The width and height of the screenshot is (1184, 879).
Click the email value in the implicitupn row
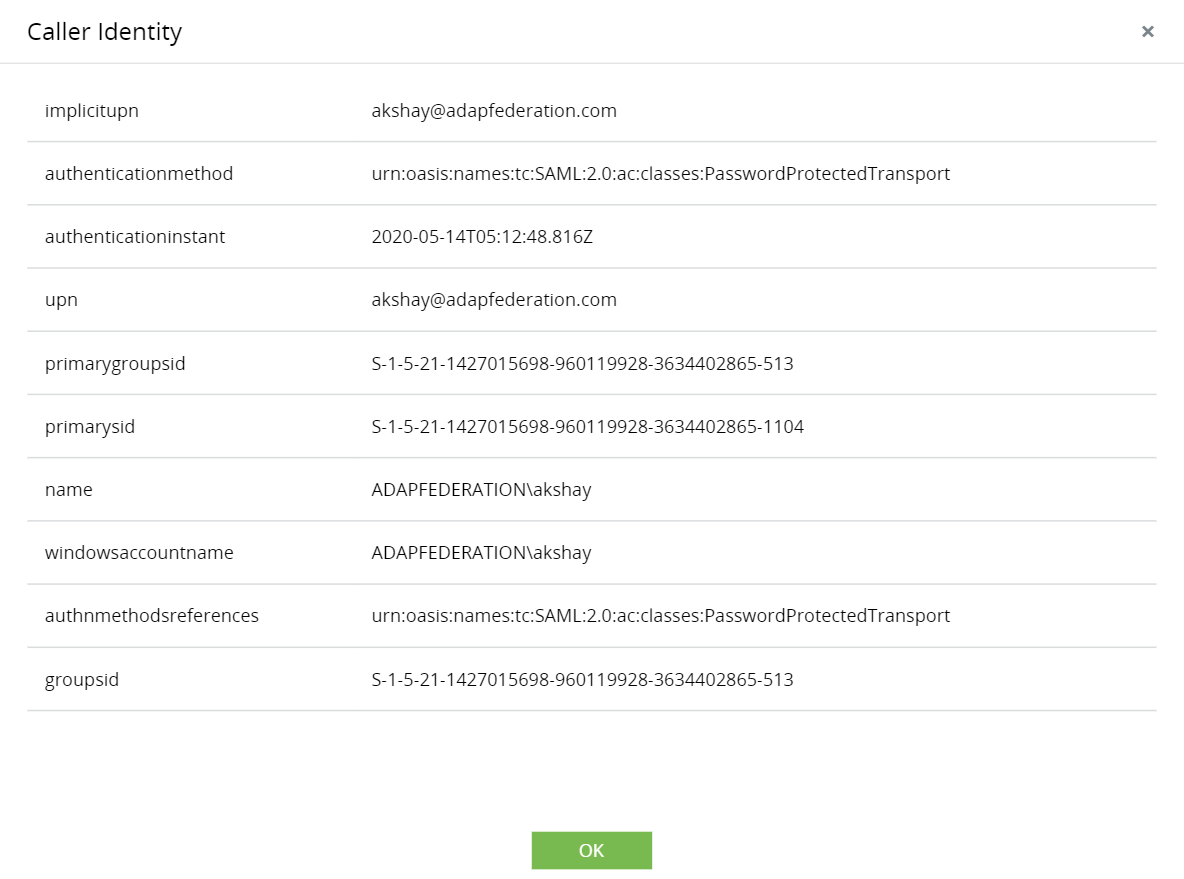[x=494, y=111]
